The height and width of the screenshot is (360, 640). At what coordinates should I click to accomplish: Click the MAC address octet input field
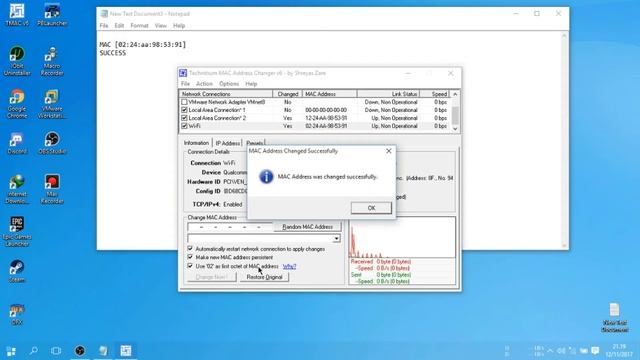230,227
